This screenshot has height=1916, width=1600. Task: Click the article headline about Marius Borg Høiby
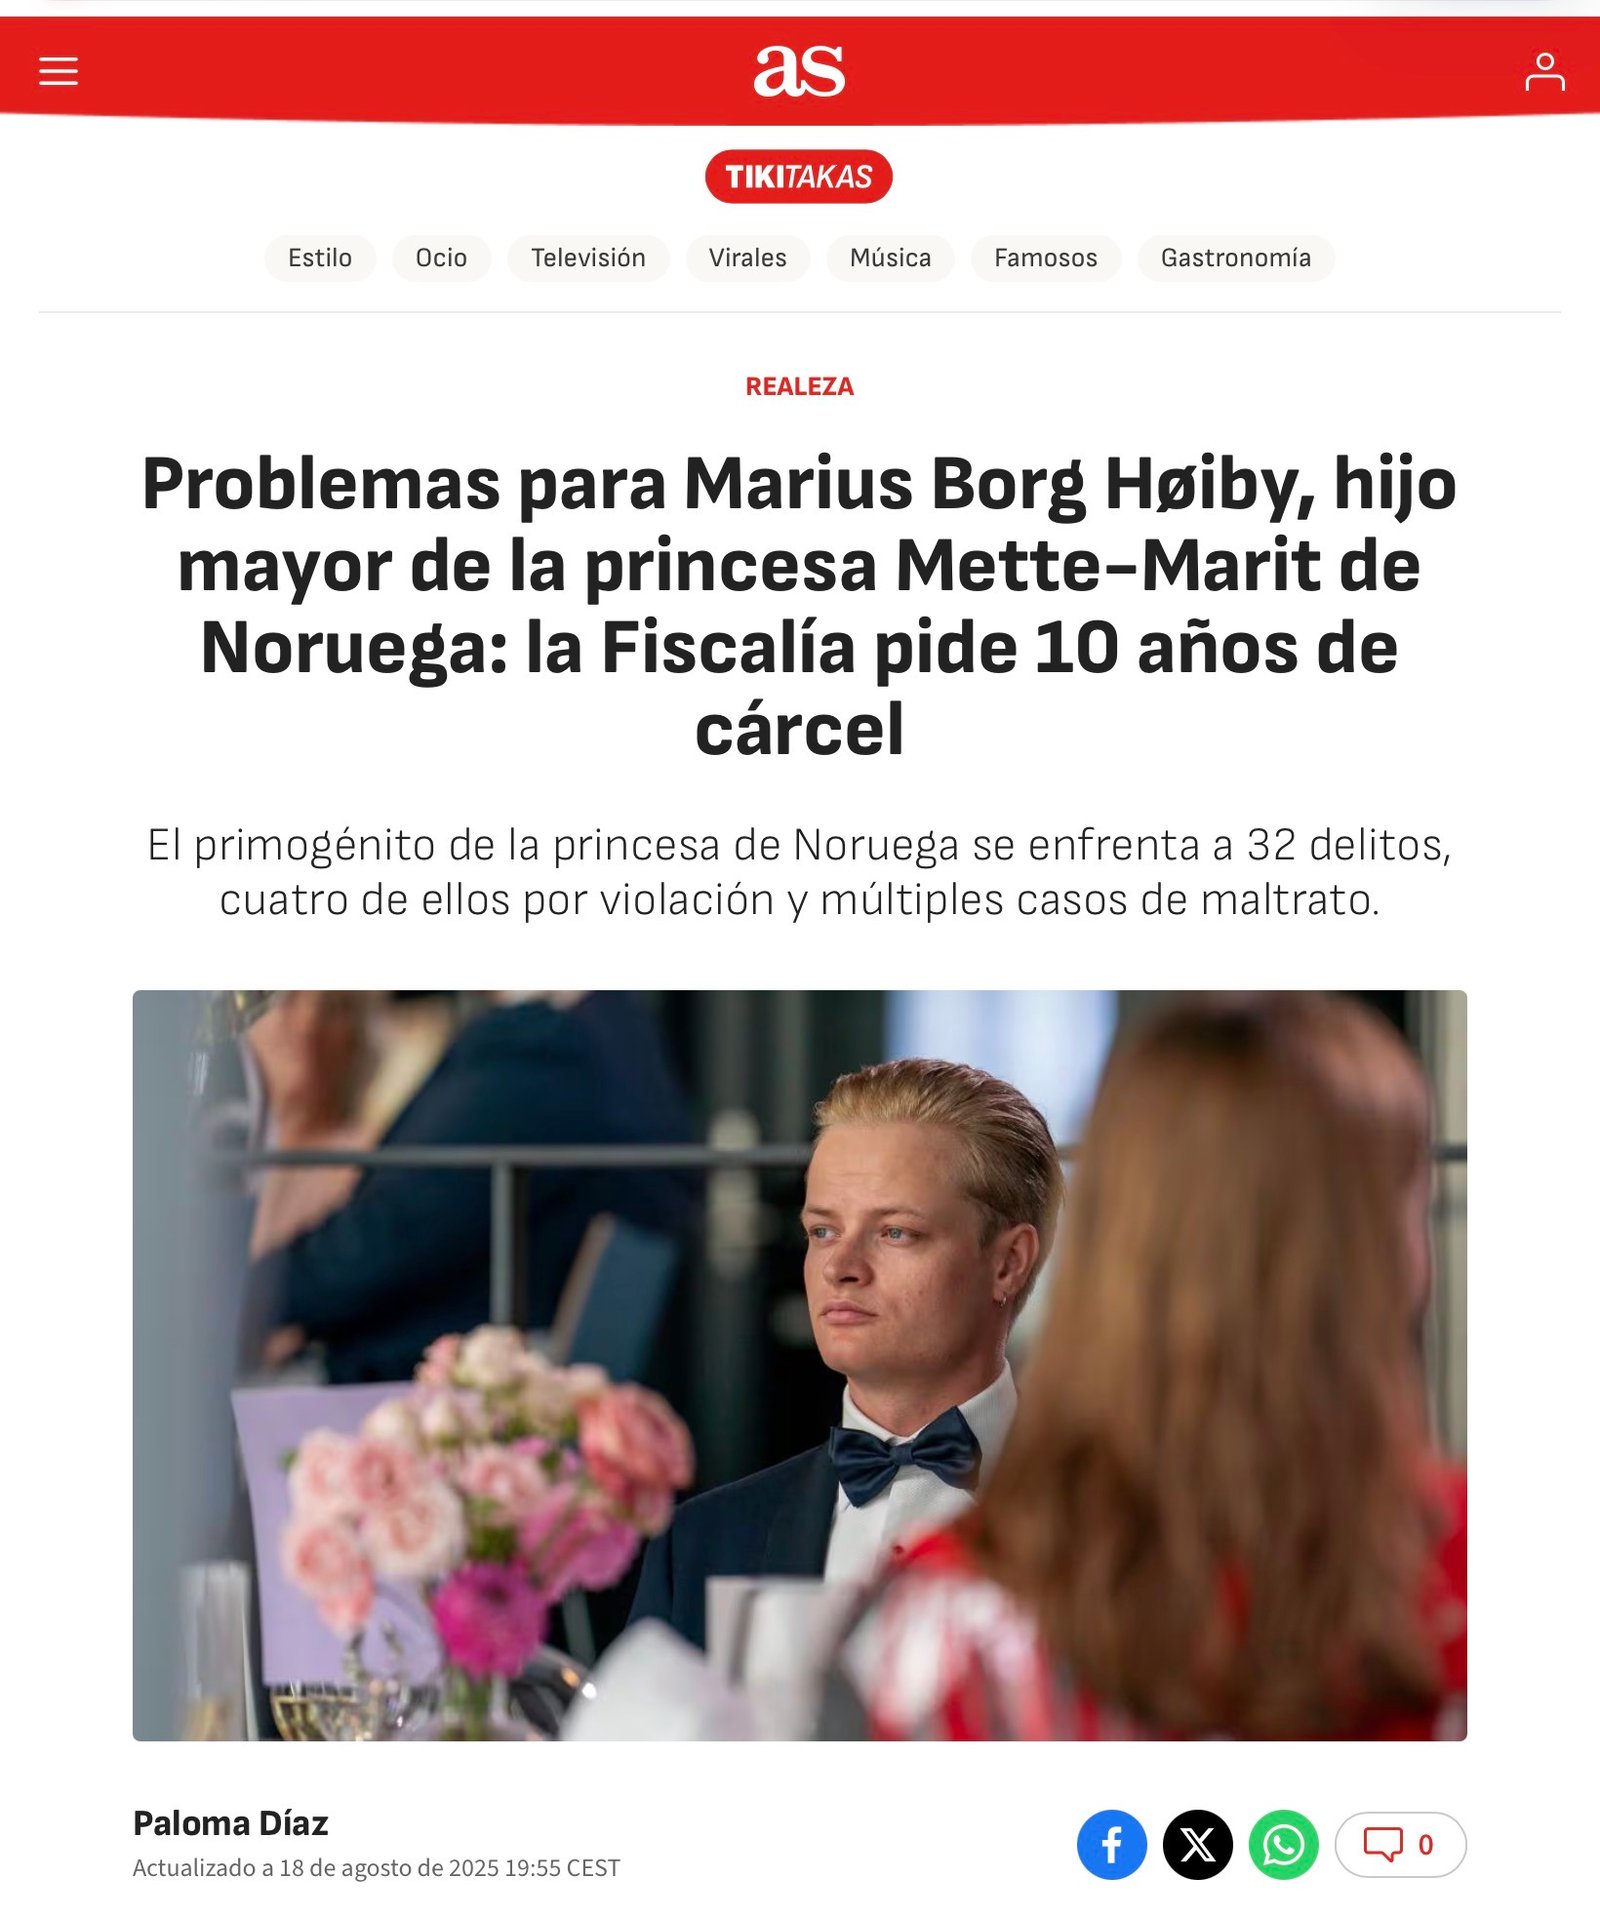[799, 606]
